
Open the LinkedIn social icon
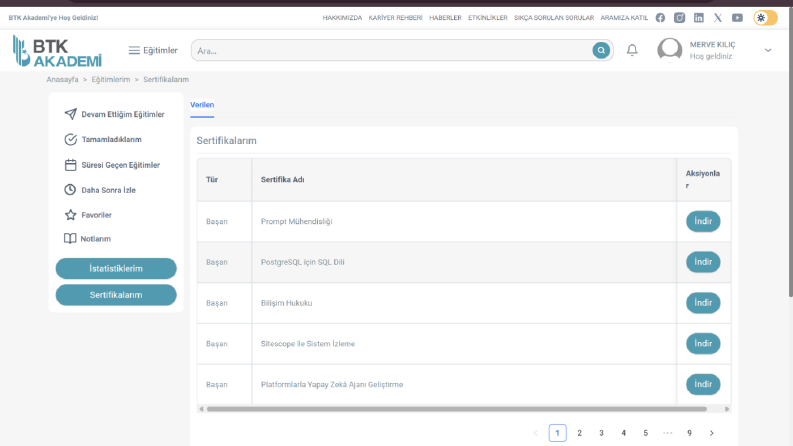(x=698, y=18)
